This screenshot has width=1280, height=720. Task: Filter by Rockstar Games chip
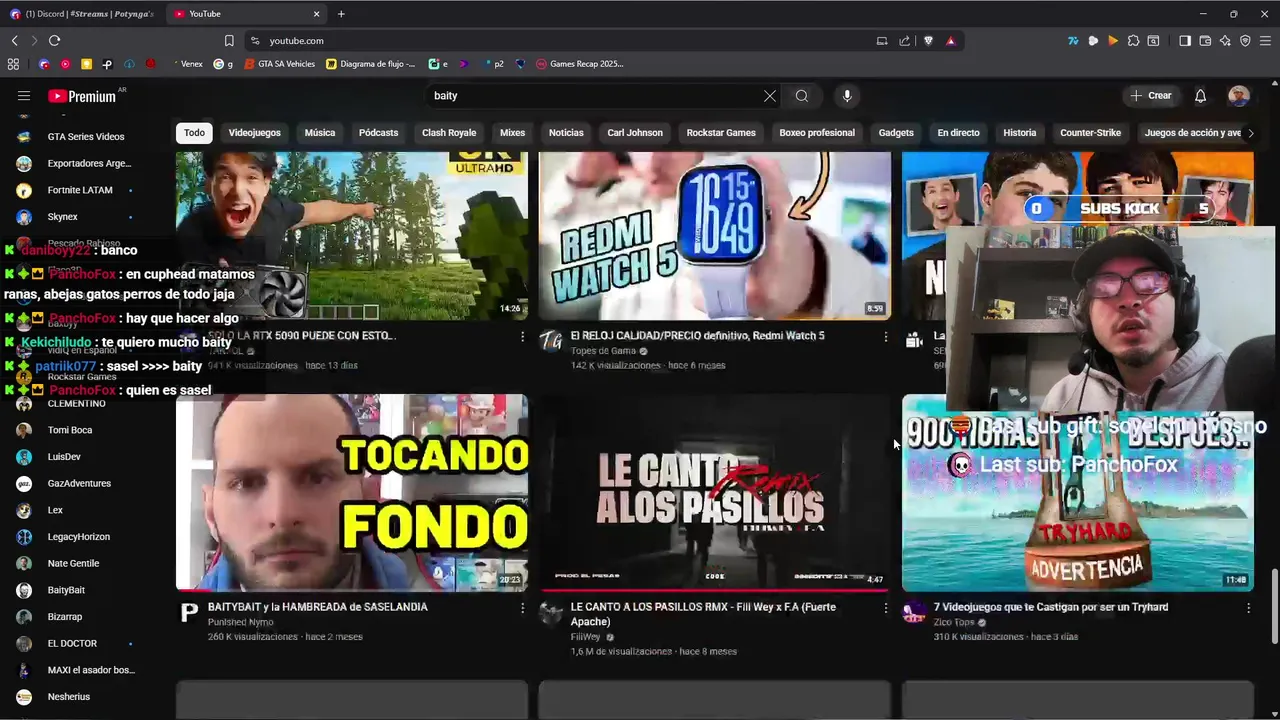[721, 133]
